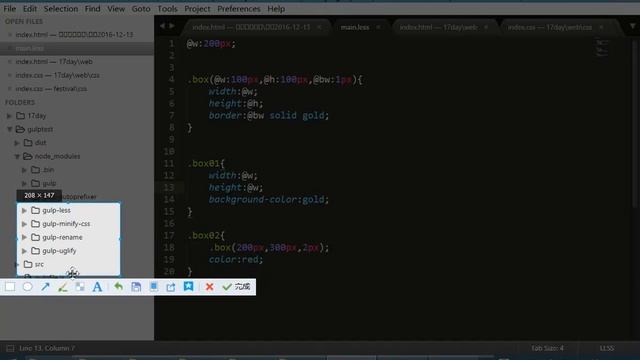Viewport: 640px width, 360px height.
Task: Close the main.less tab
Action: pyautogui.click(x=378, y=27)
